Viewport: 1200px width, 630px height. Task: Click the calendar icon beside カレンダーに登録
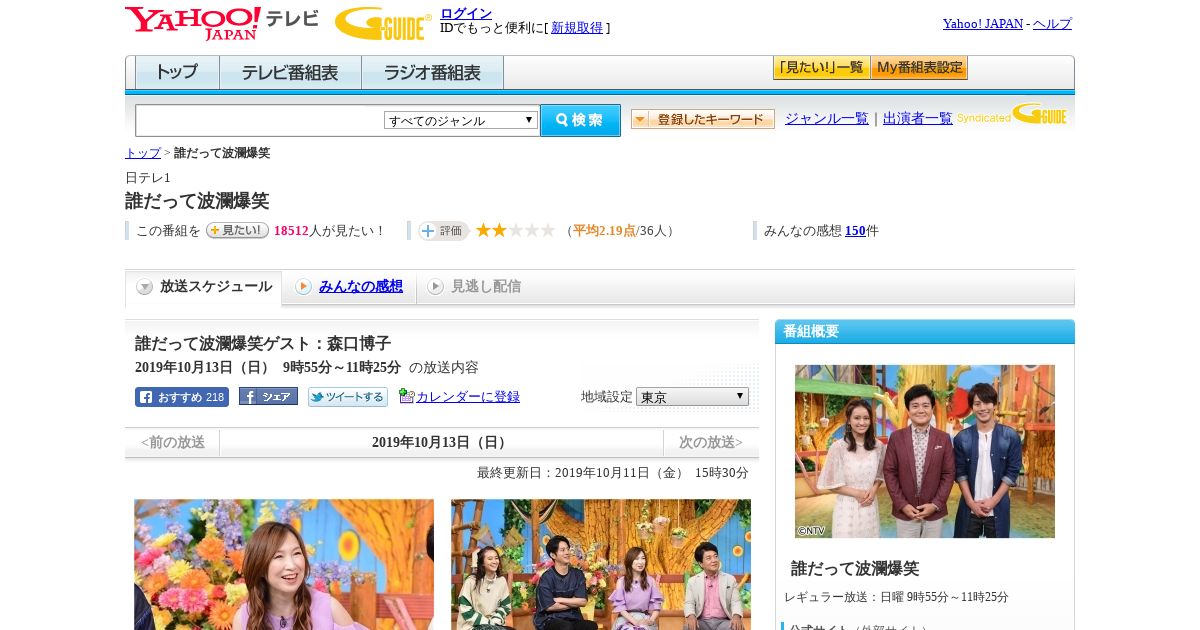click(x=406, y=396)
